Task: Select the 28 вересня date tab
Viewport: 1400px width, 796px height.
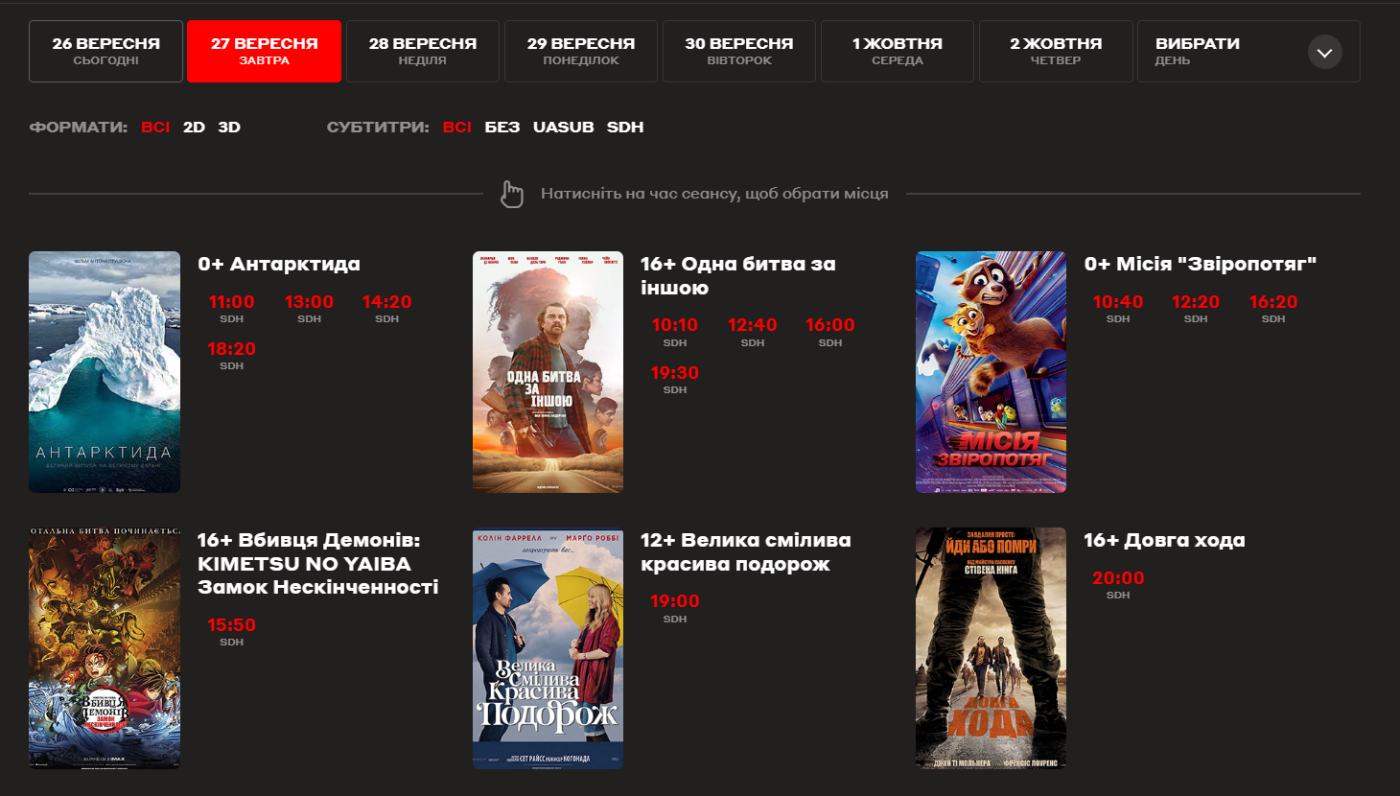Action: tap(422, 52)
